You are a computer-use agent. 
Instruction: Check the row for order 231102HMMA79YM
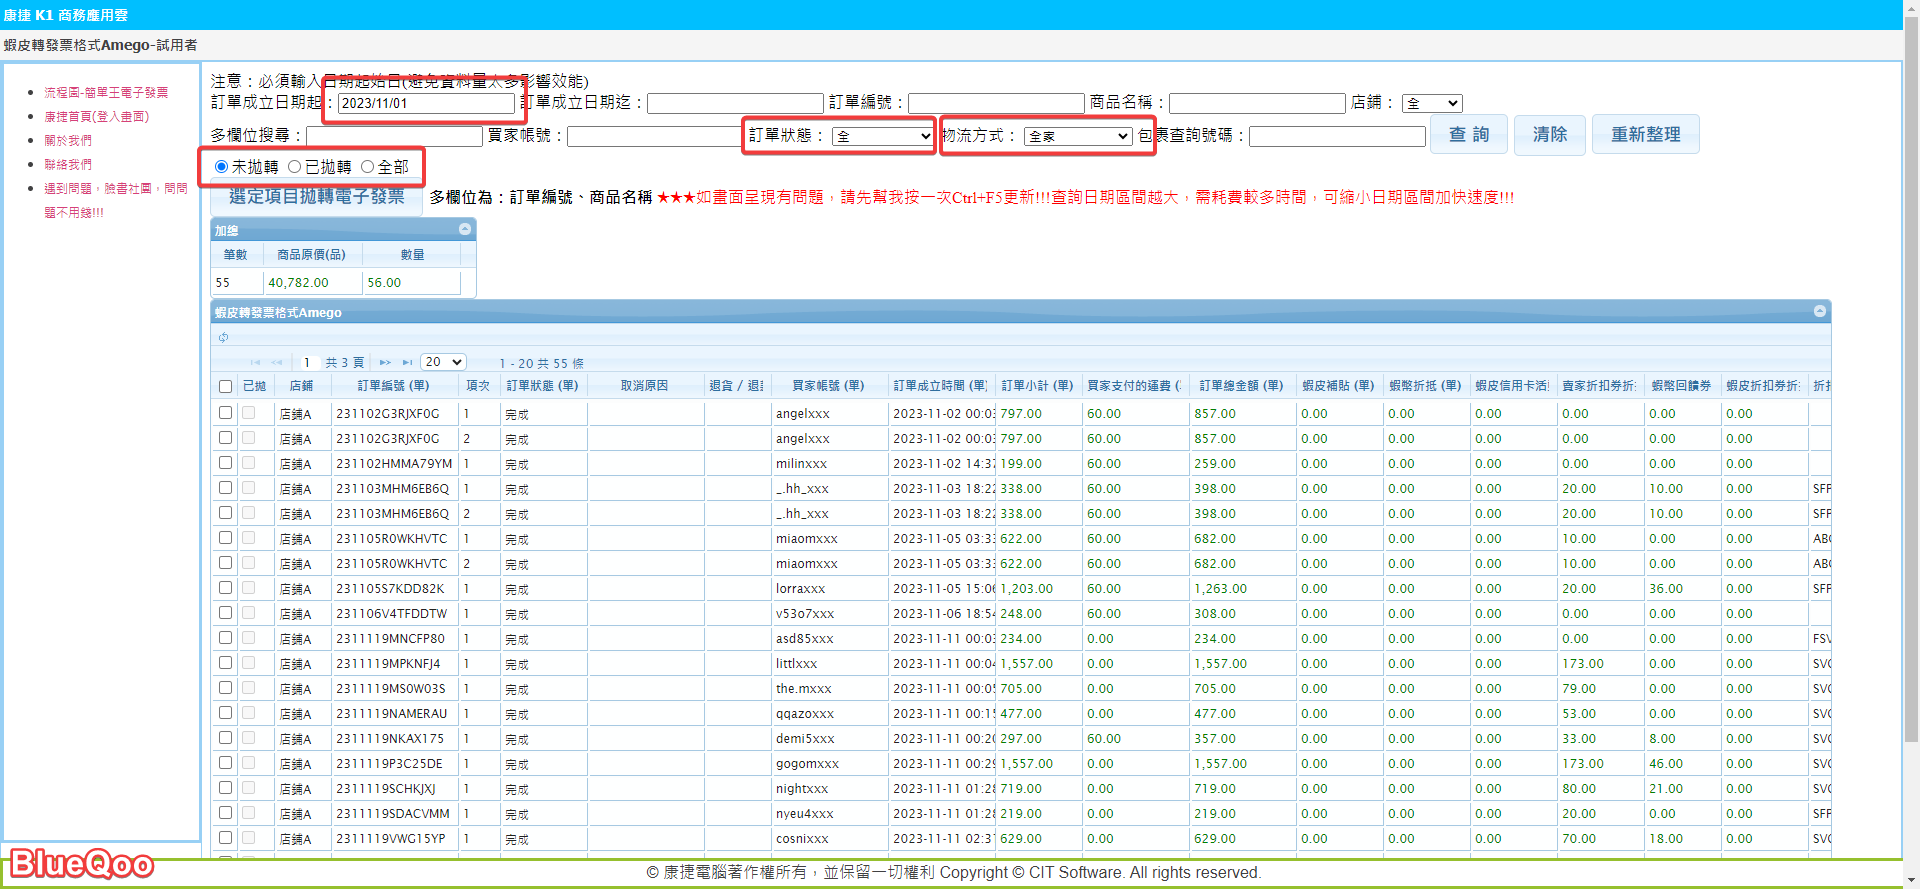pyautogui.click(x=225, y=463)
